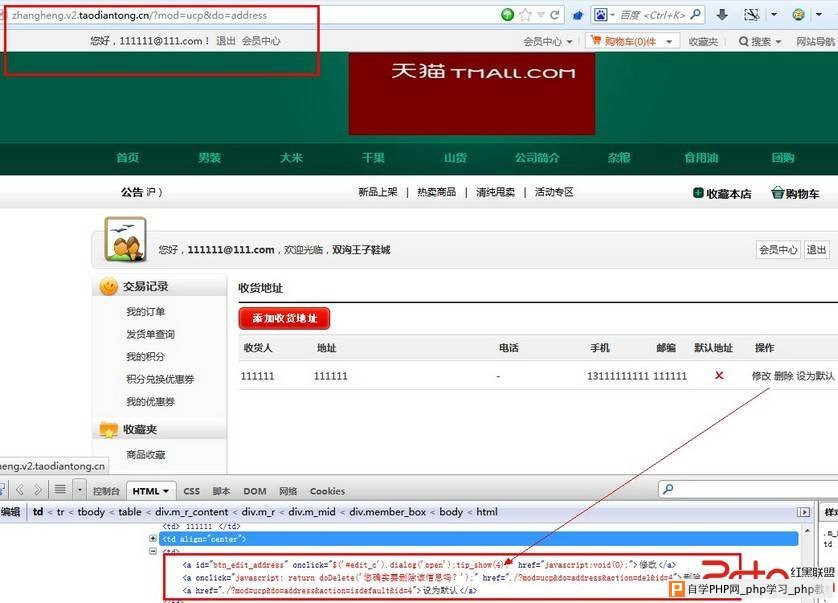This screenshot has width=838, height=603.
Task: Click the user avatar picture
Action: pyautogui.click(x=126, y=239)
